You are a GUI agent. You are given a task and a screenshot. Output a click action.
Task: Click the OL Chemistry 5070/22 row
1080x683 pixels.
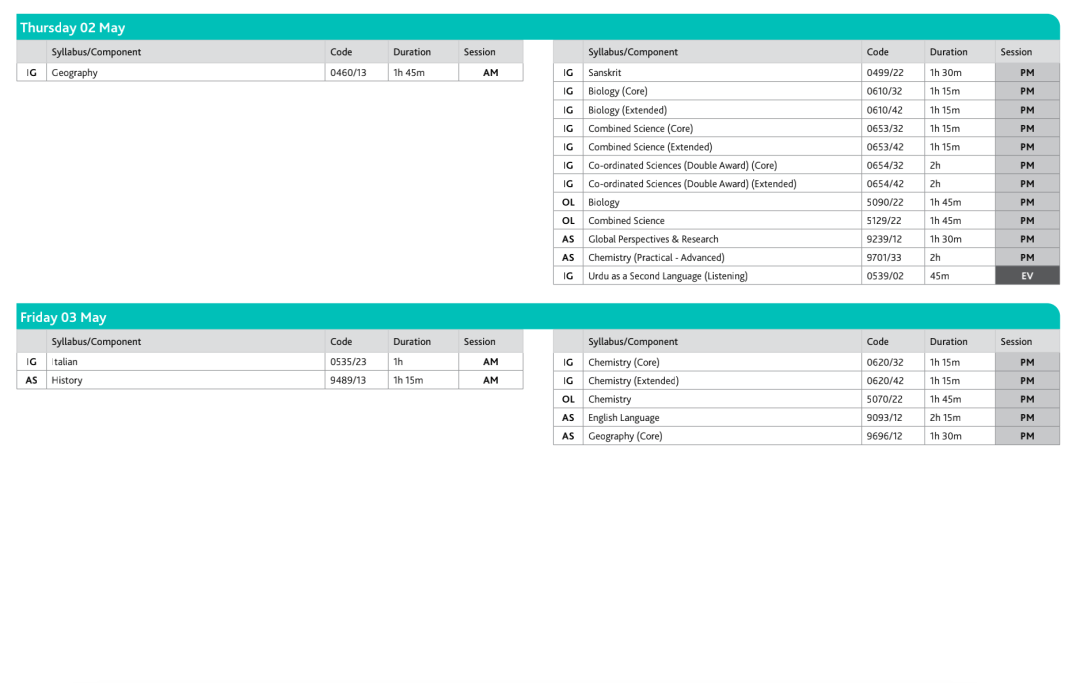[x=807, y=399]
